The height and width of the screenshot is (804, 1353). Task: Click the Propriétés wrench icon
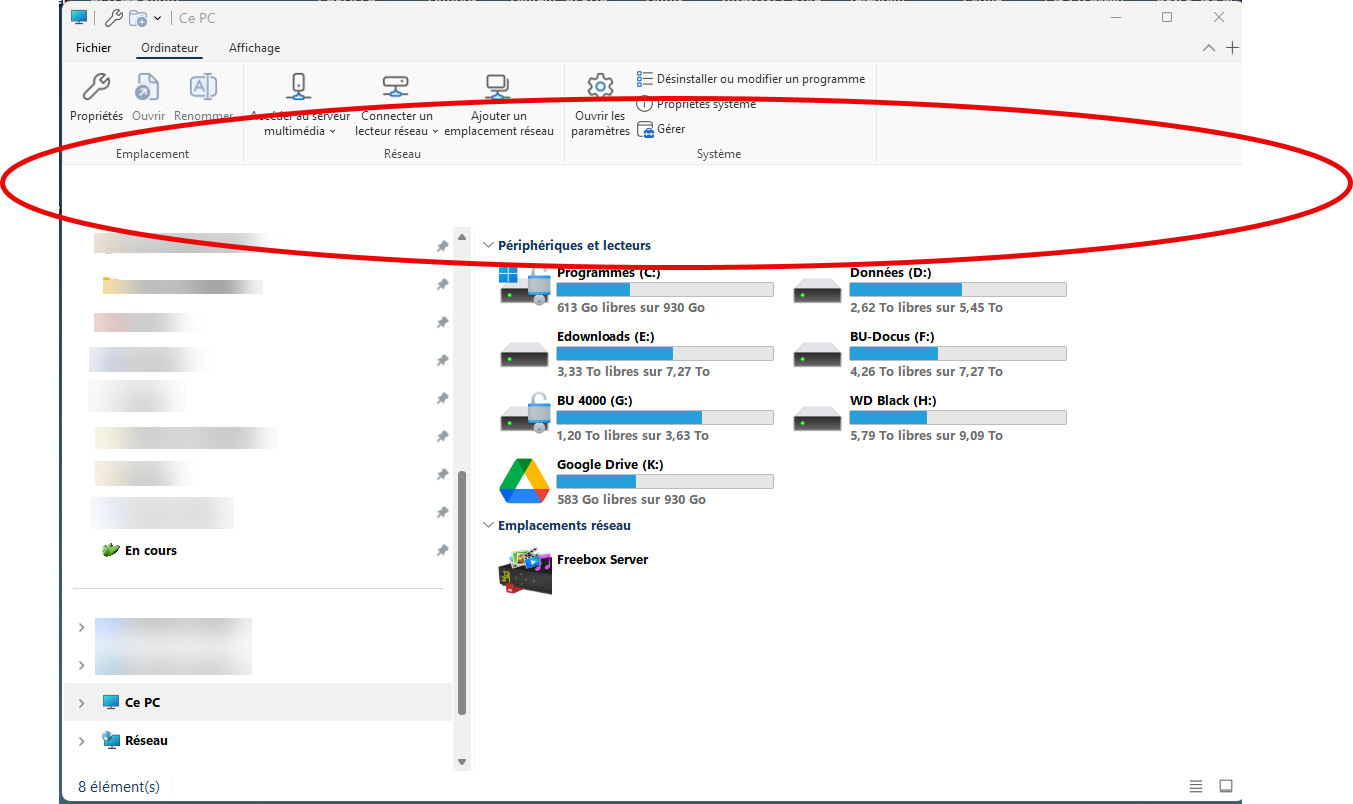pyautogui.click(x=96, y=88)
